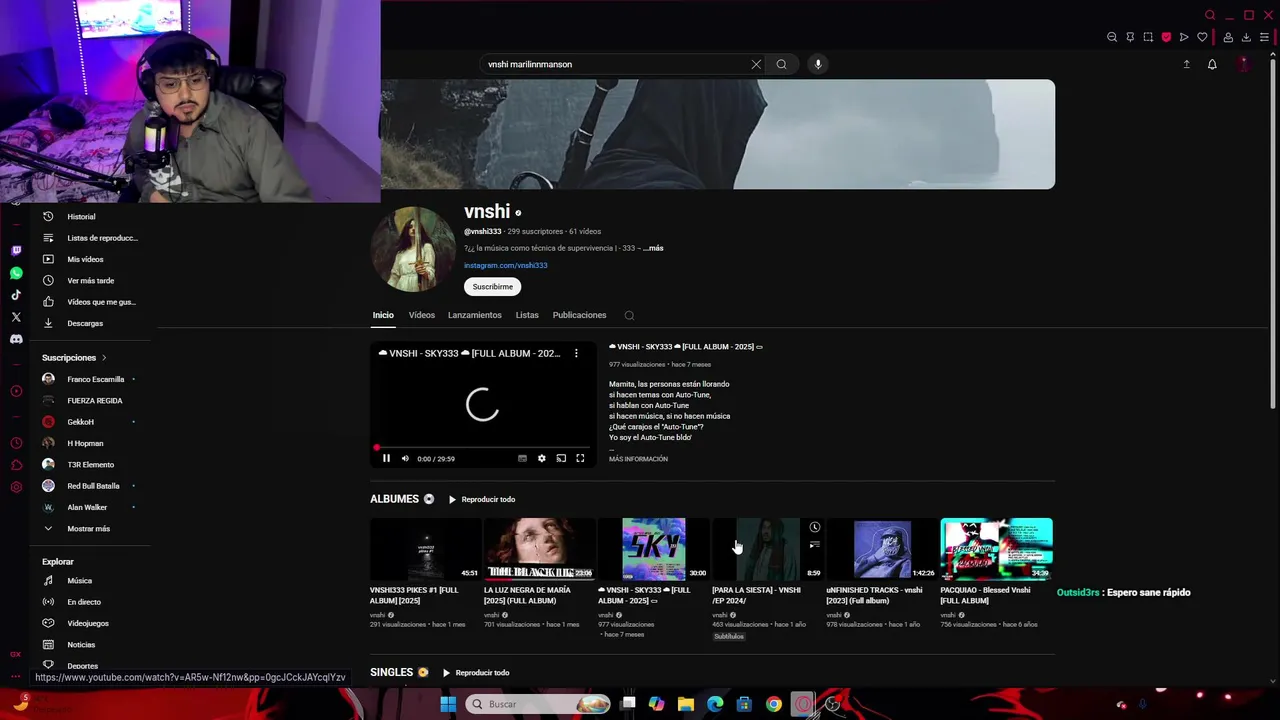The height and width of the screenshot is (720, 1280).
Task: Open browser settings gear in sidebar
Action: pyautogui.click(x=16, y=487)
